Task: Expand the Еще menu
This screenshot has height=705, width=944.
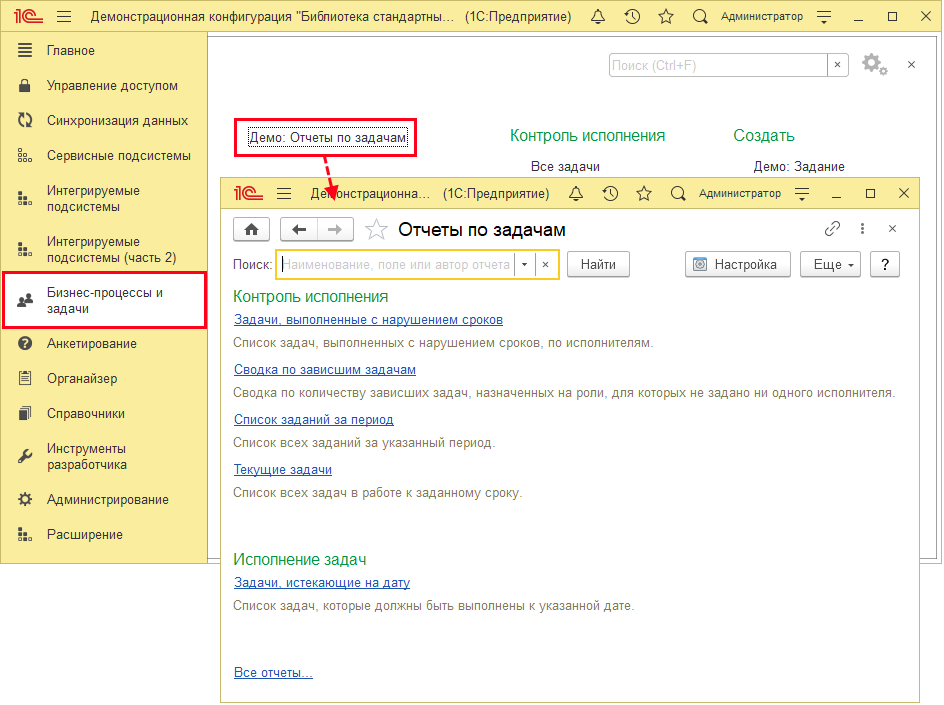Action: tap(831, 264)
